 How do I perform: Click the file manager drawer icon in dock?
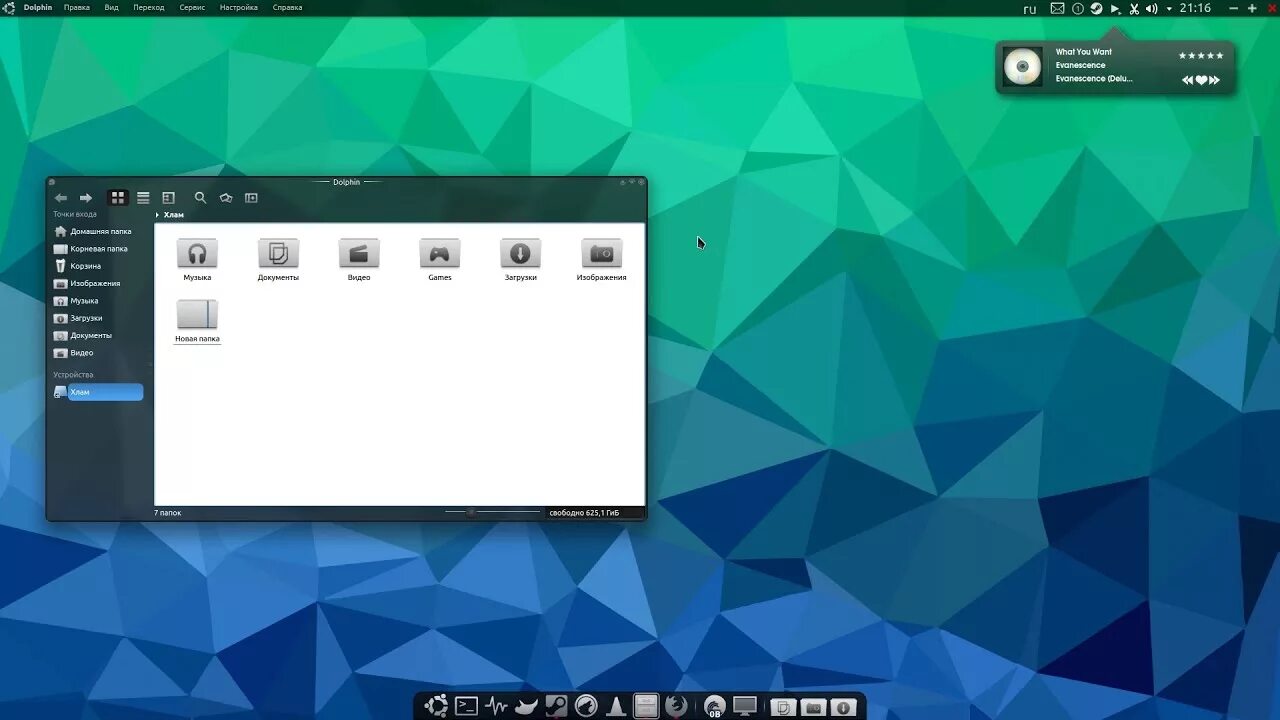point(646,706)
